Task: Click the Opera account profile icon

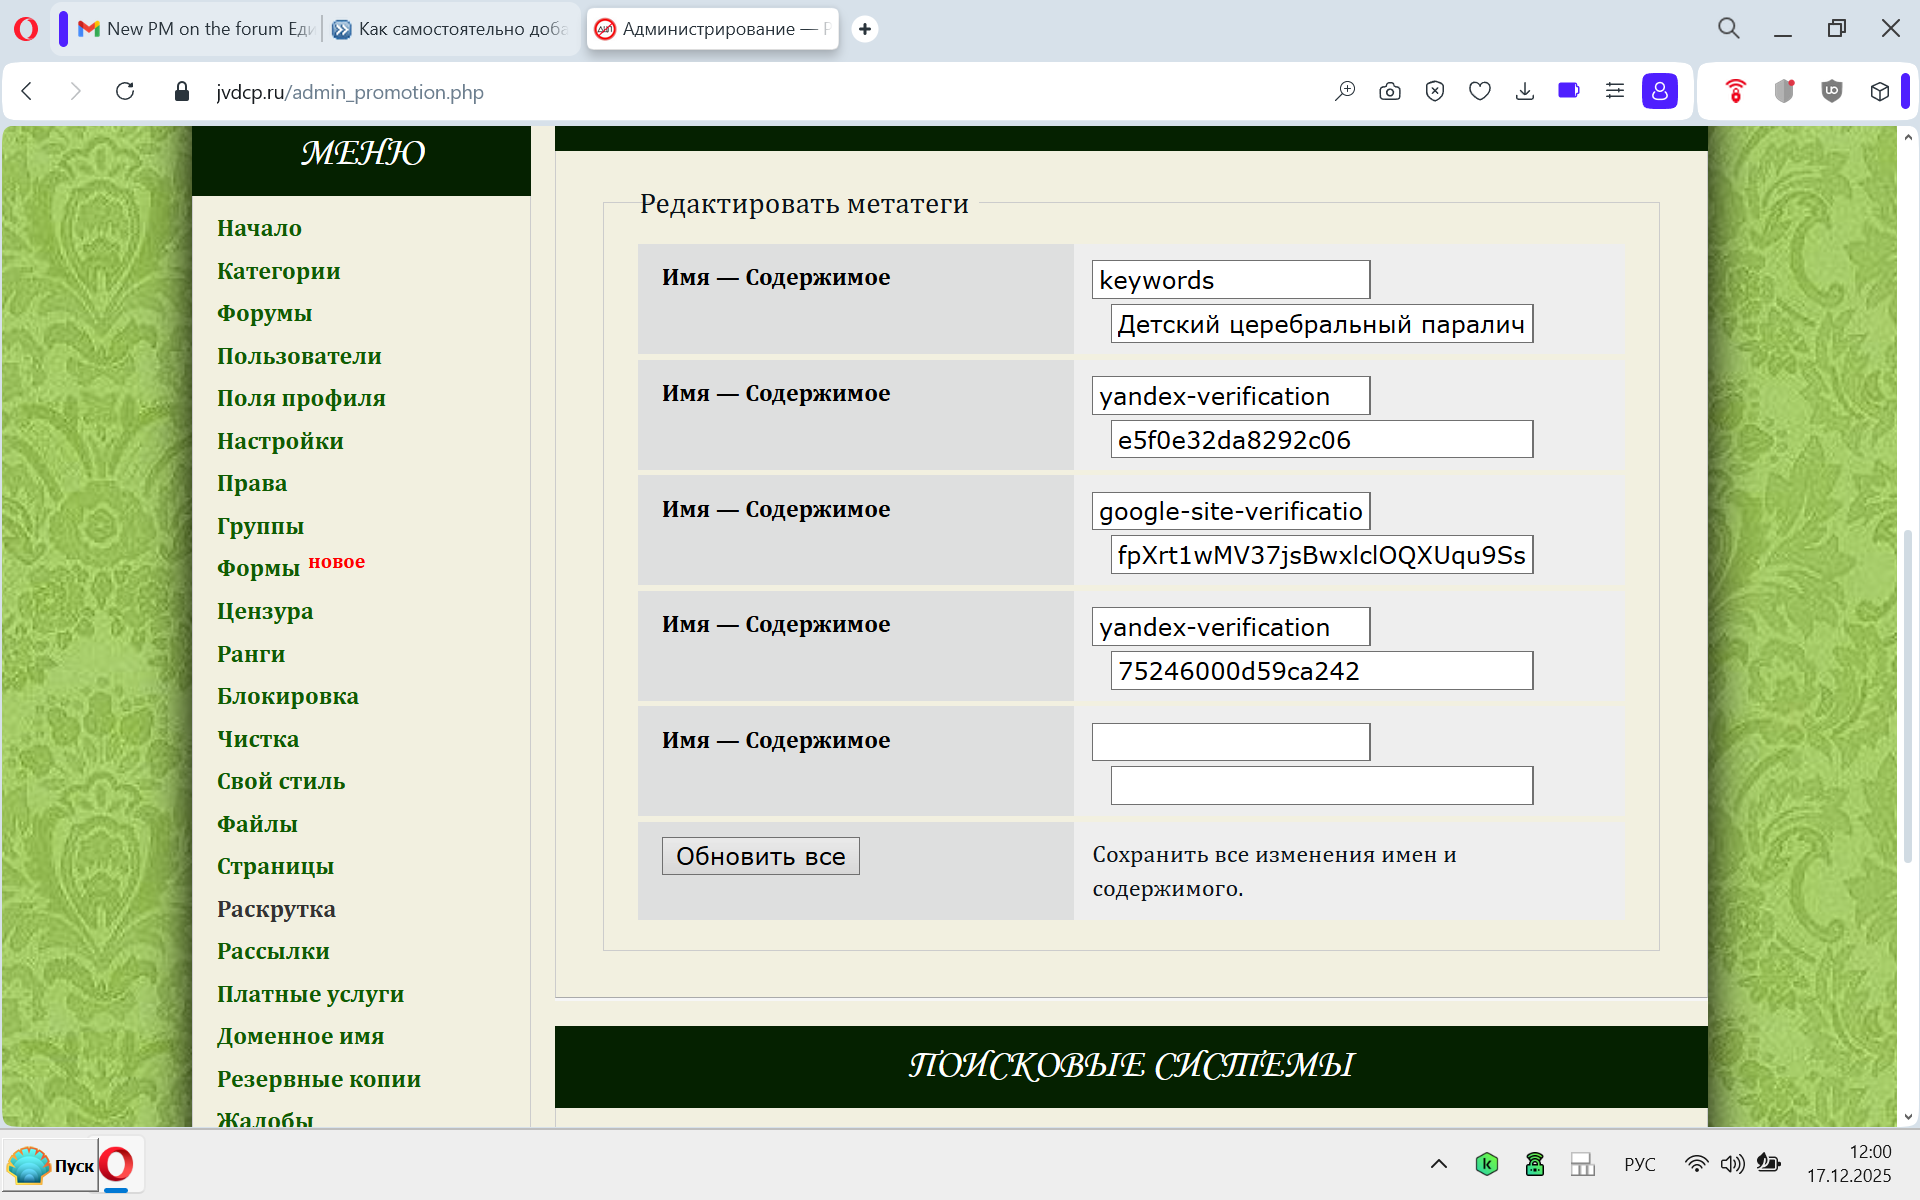Action: tap(1659, 91)
